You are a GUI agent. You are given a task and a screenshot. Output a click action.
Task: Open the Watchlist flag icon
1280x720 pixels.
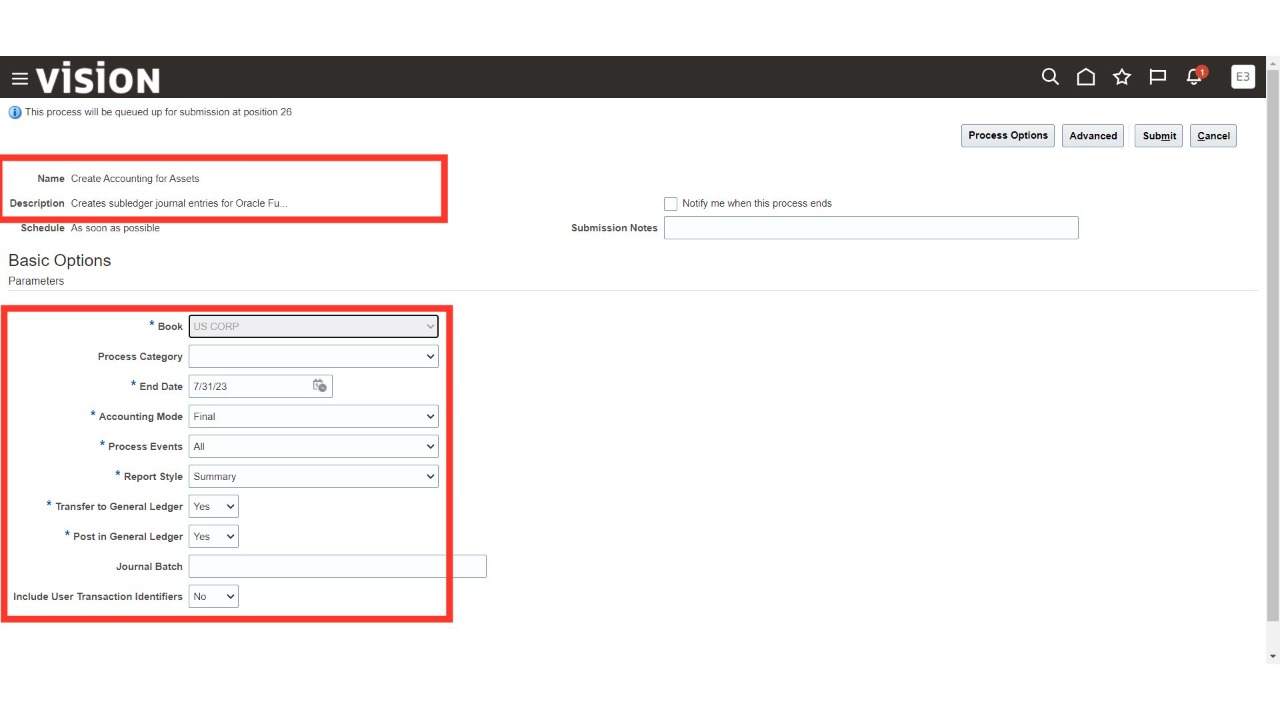point(1158,77)
